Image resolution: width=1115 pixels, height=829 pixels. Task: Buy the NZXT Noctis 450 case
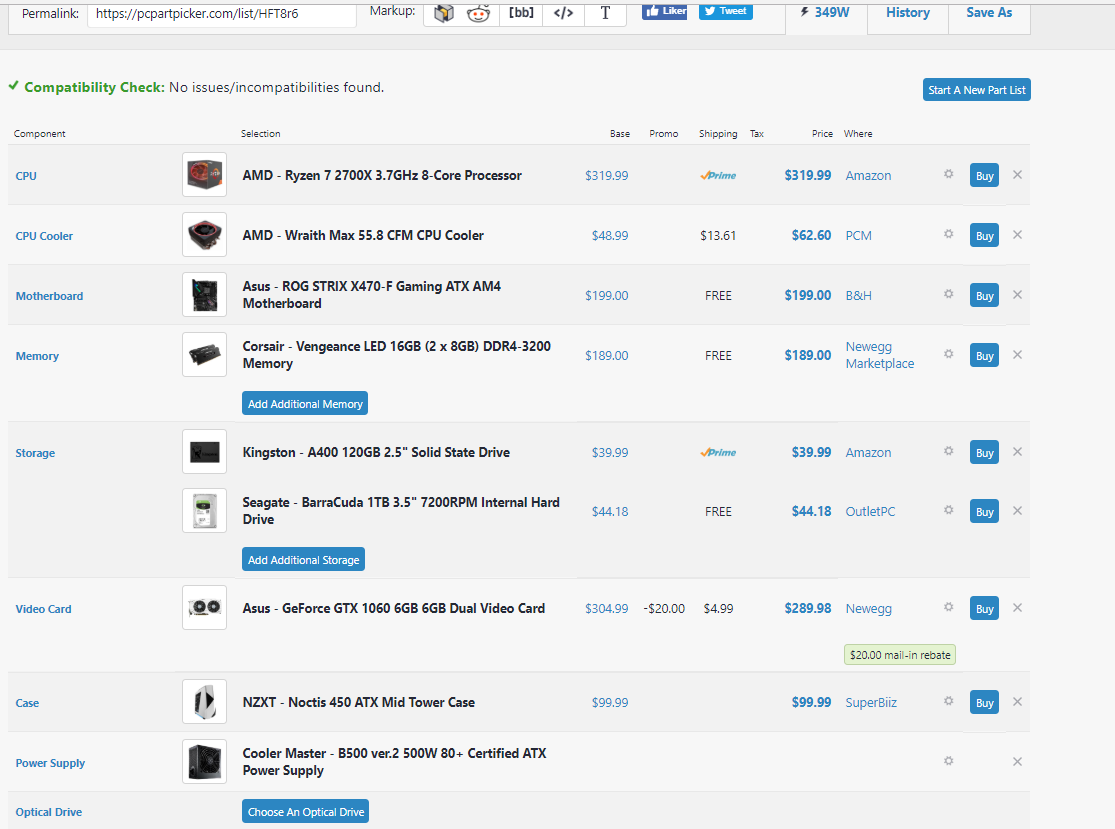[984, 702]
